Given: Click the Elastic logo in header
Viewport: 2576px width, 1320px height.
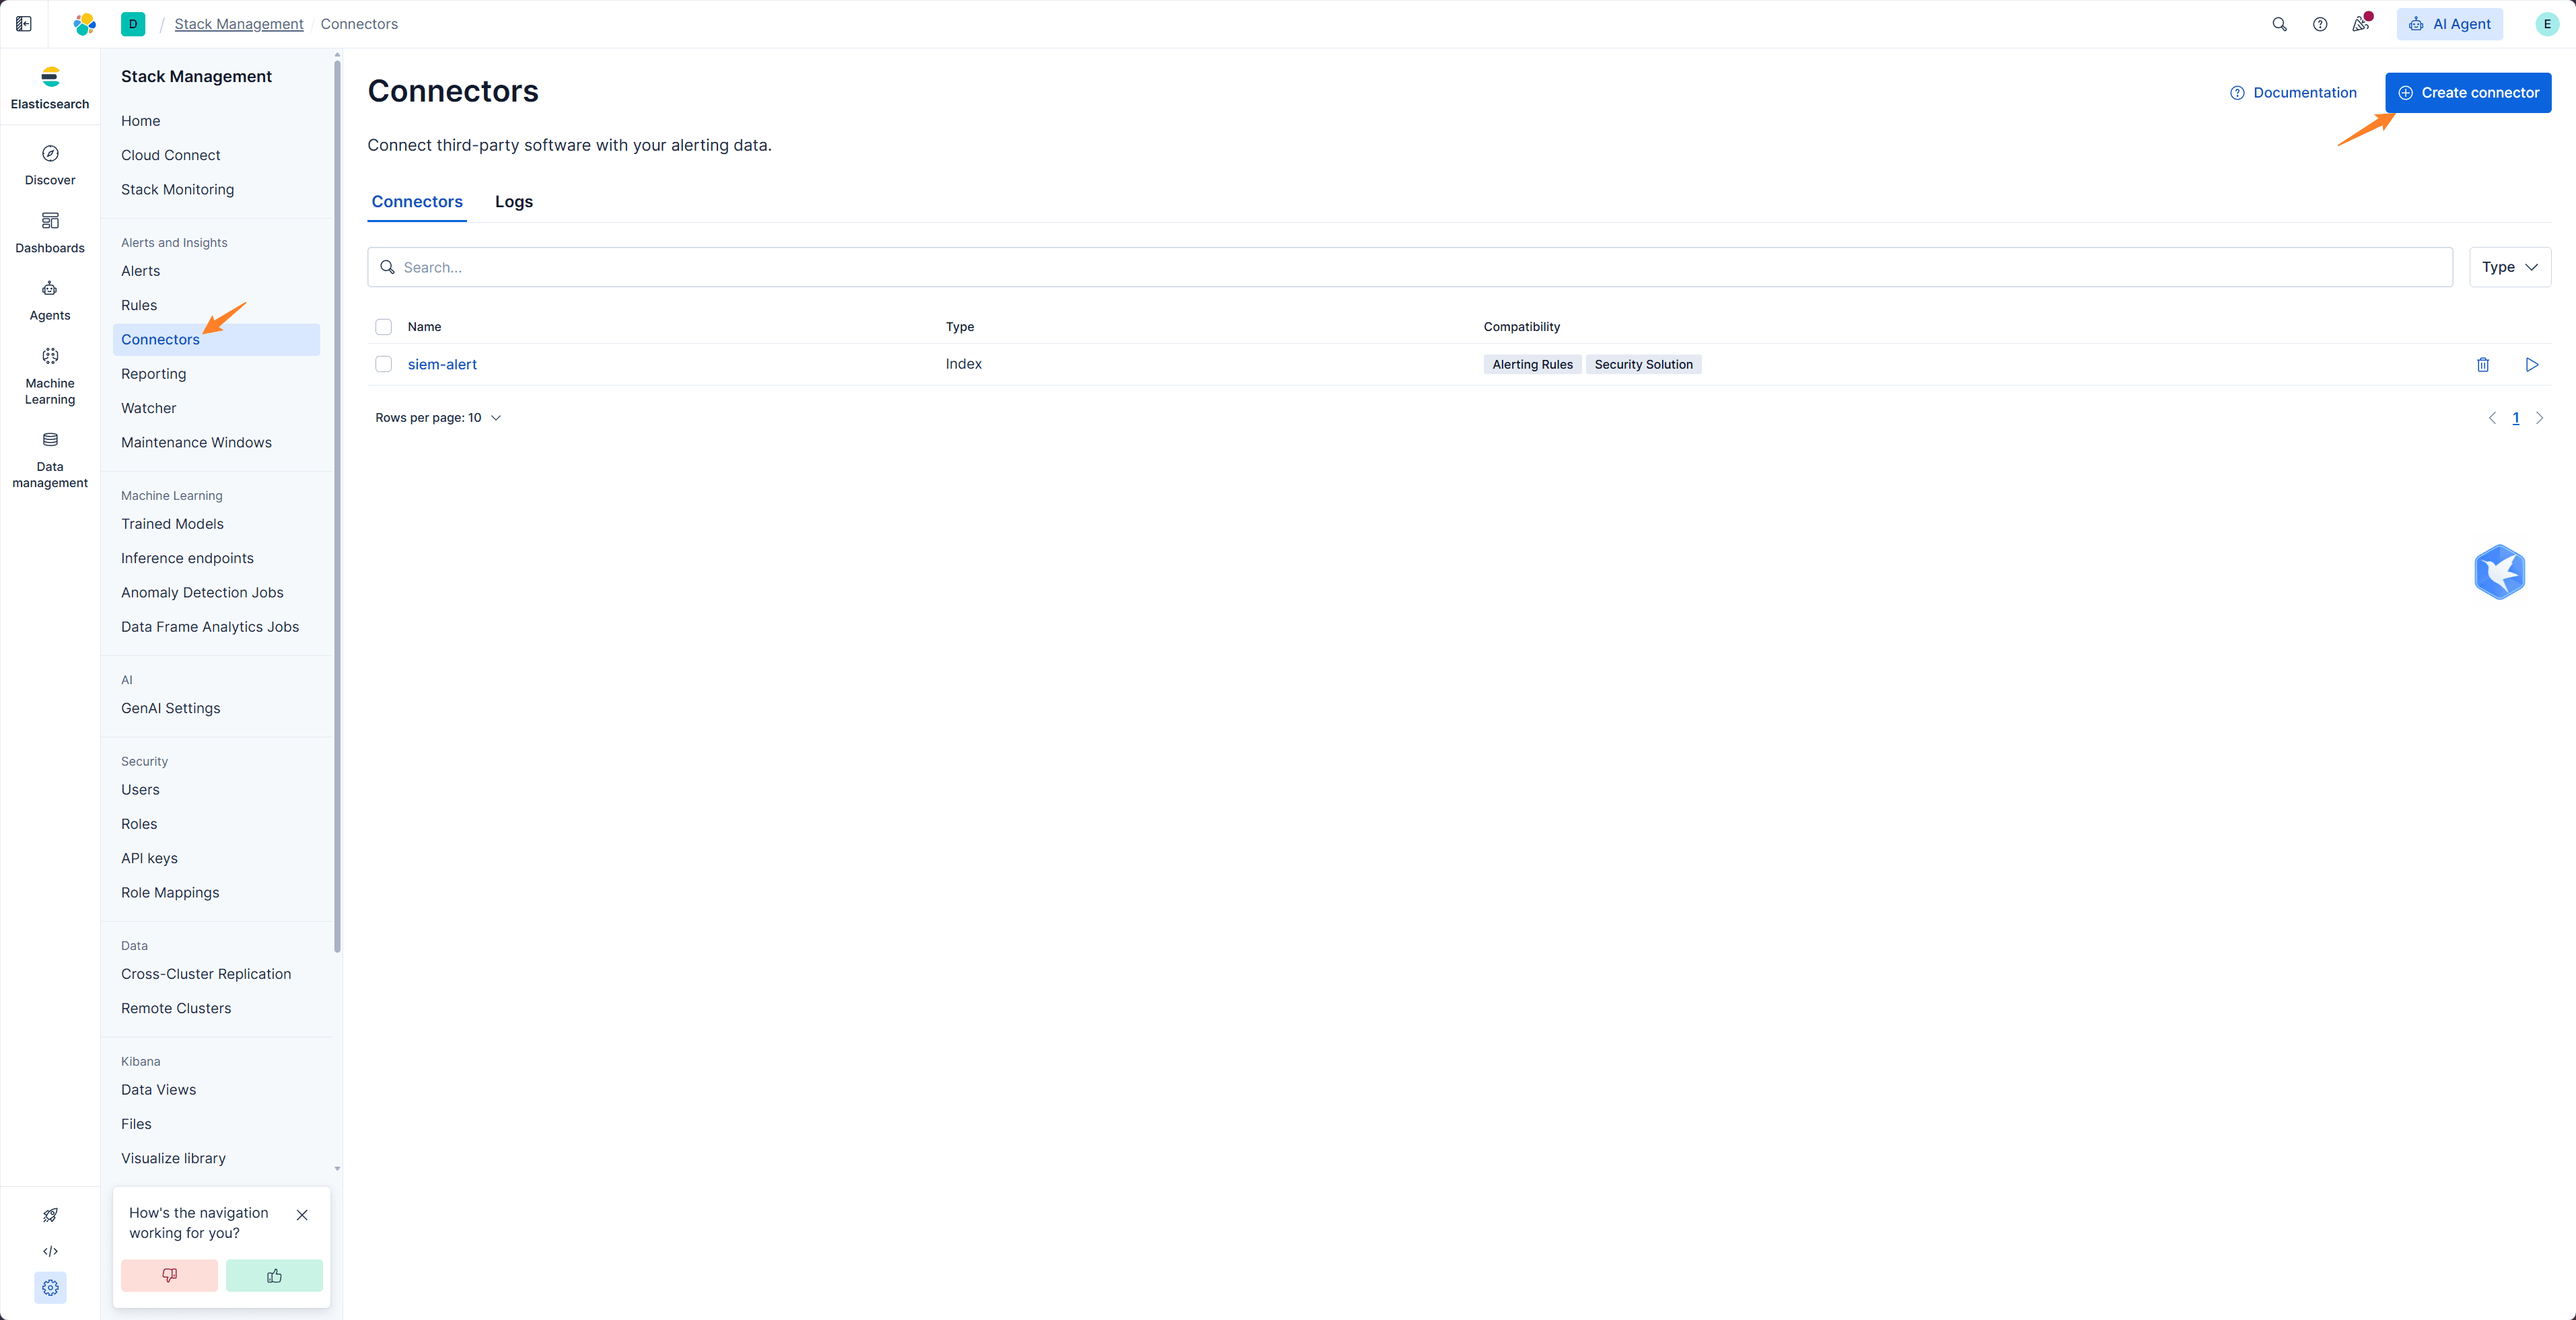Looking at the screenshot, I should (x=85, y=24).
